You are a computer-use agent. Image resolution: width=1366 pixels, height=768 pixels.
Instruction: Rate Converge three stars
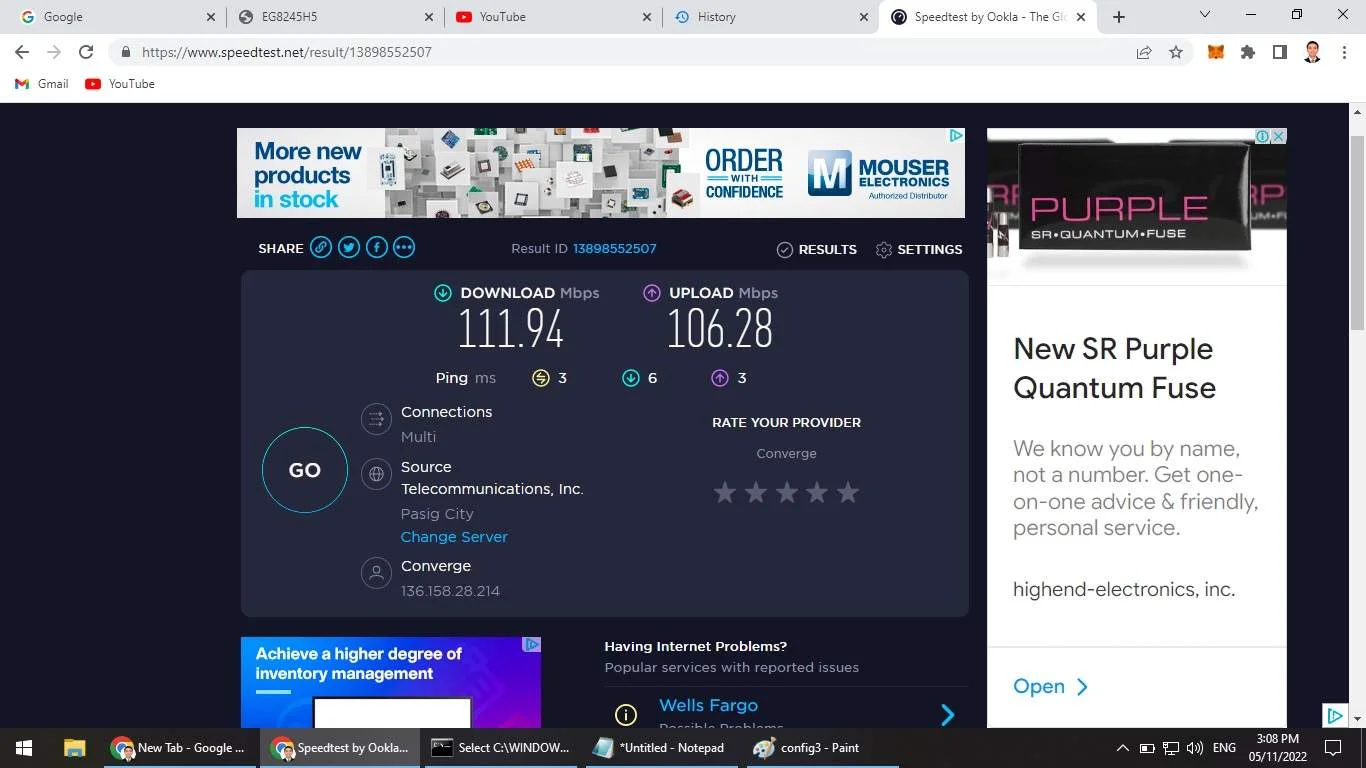787,492
